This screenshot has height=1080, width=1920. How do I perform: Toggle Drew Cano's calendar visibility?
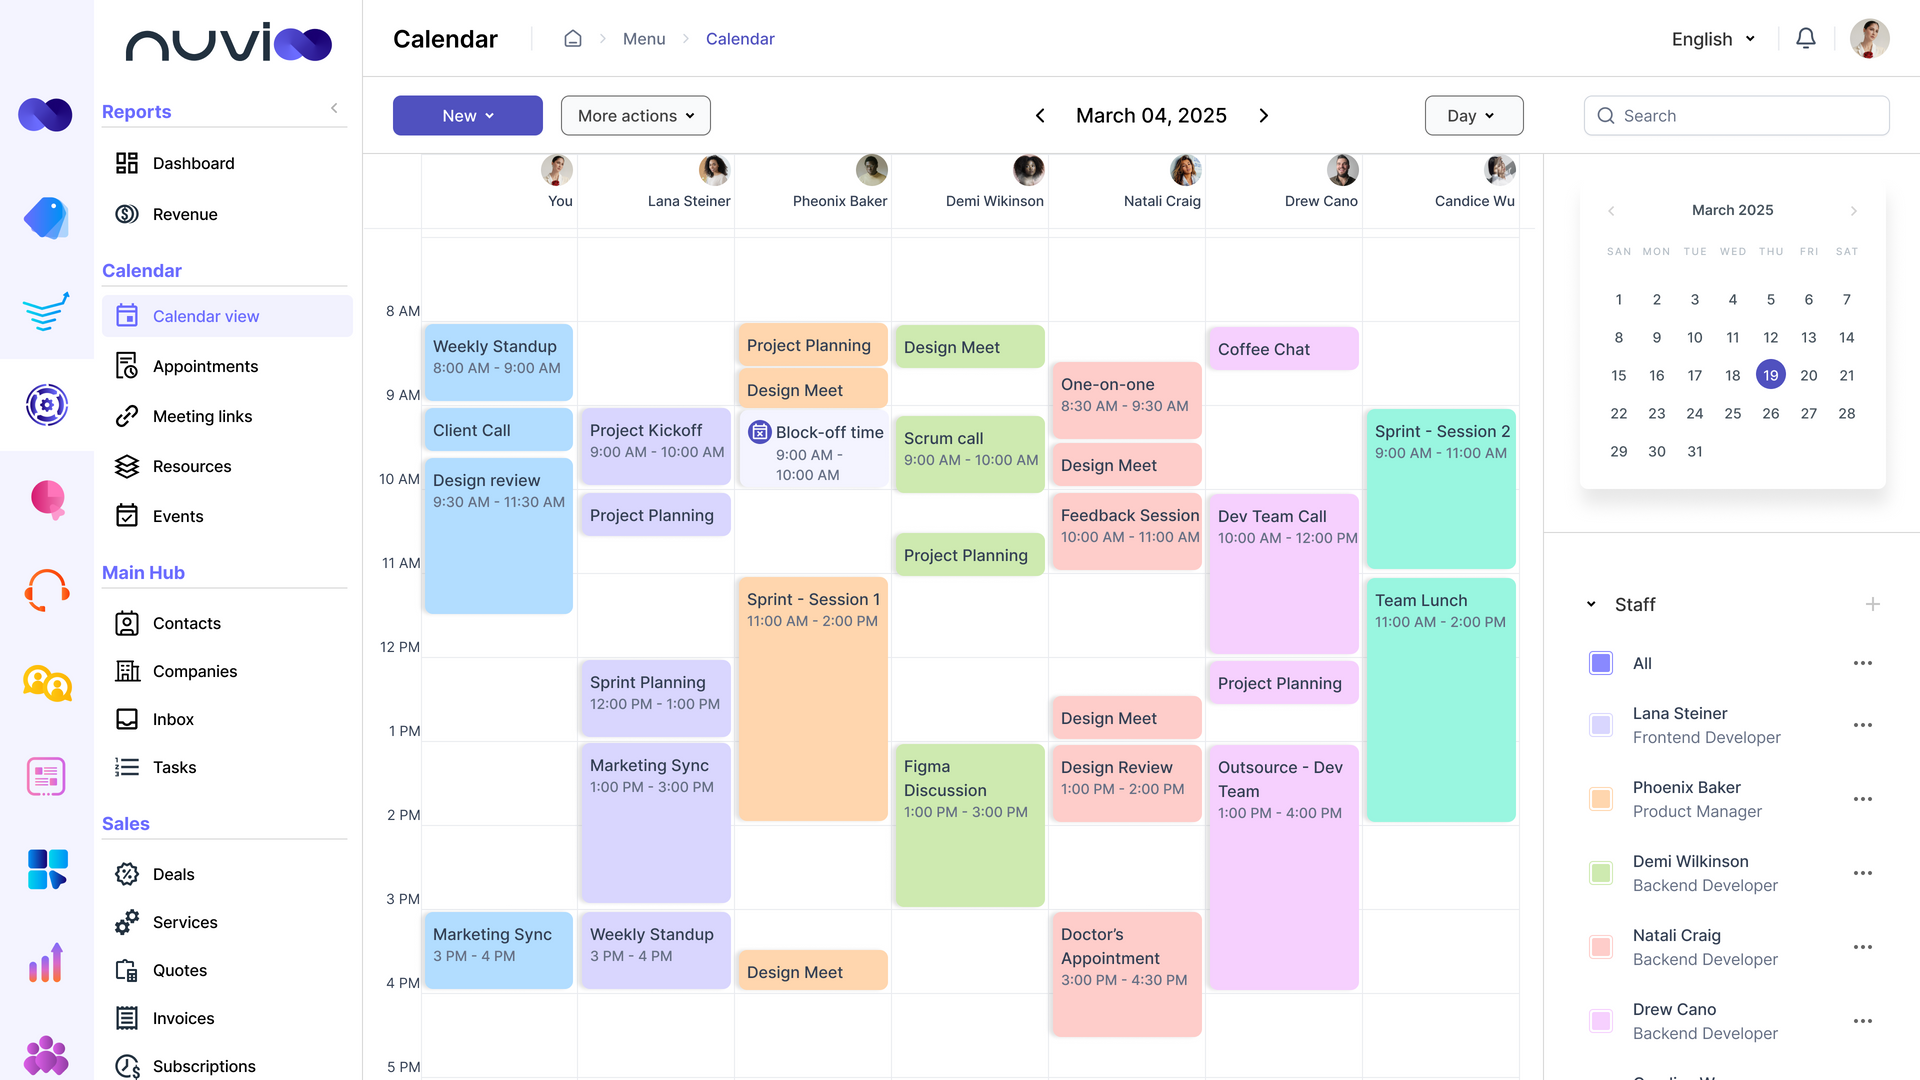pyautogui.click(x=1601, y=1021)
